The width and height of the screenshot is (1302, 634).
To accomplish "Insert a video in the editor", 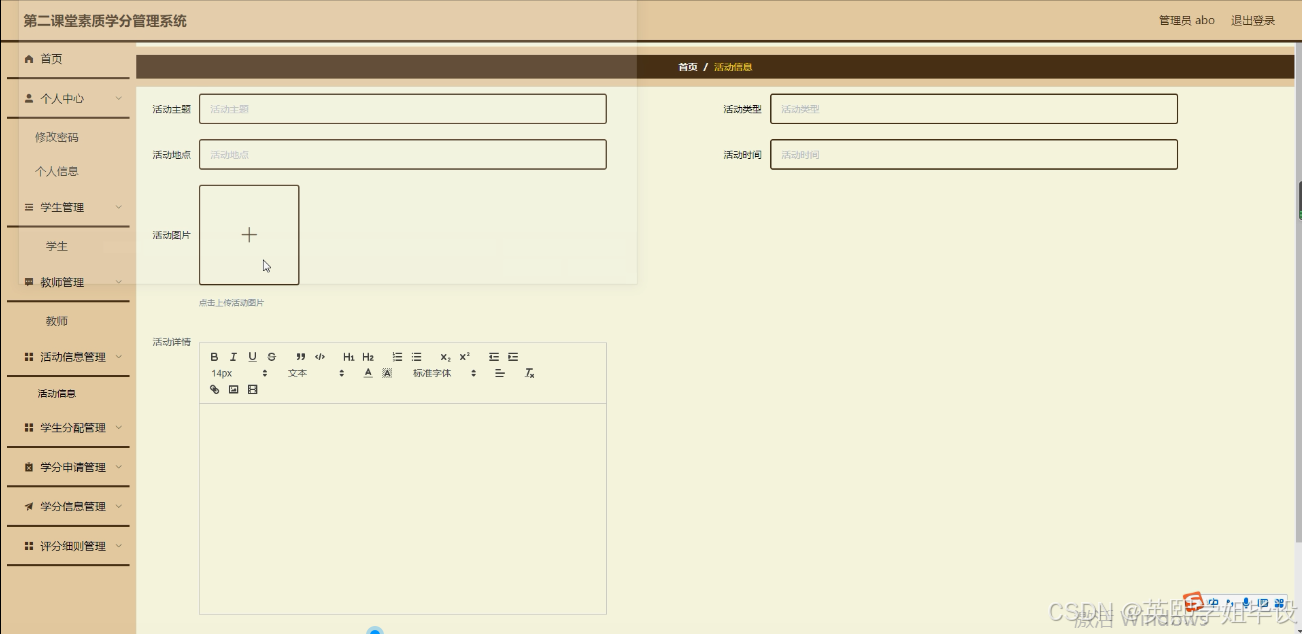I will (252, 389).
